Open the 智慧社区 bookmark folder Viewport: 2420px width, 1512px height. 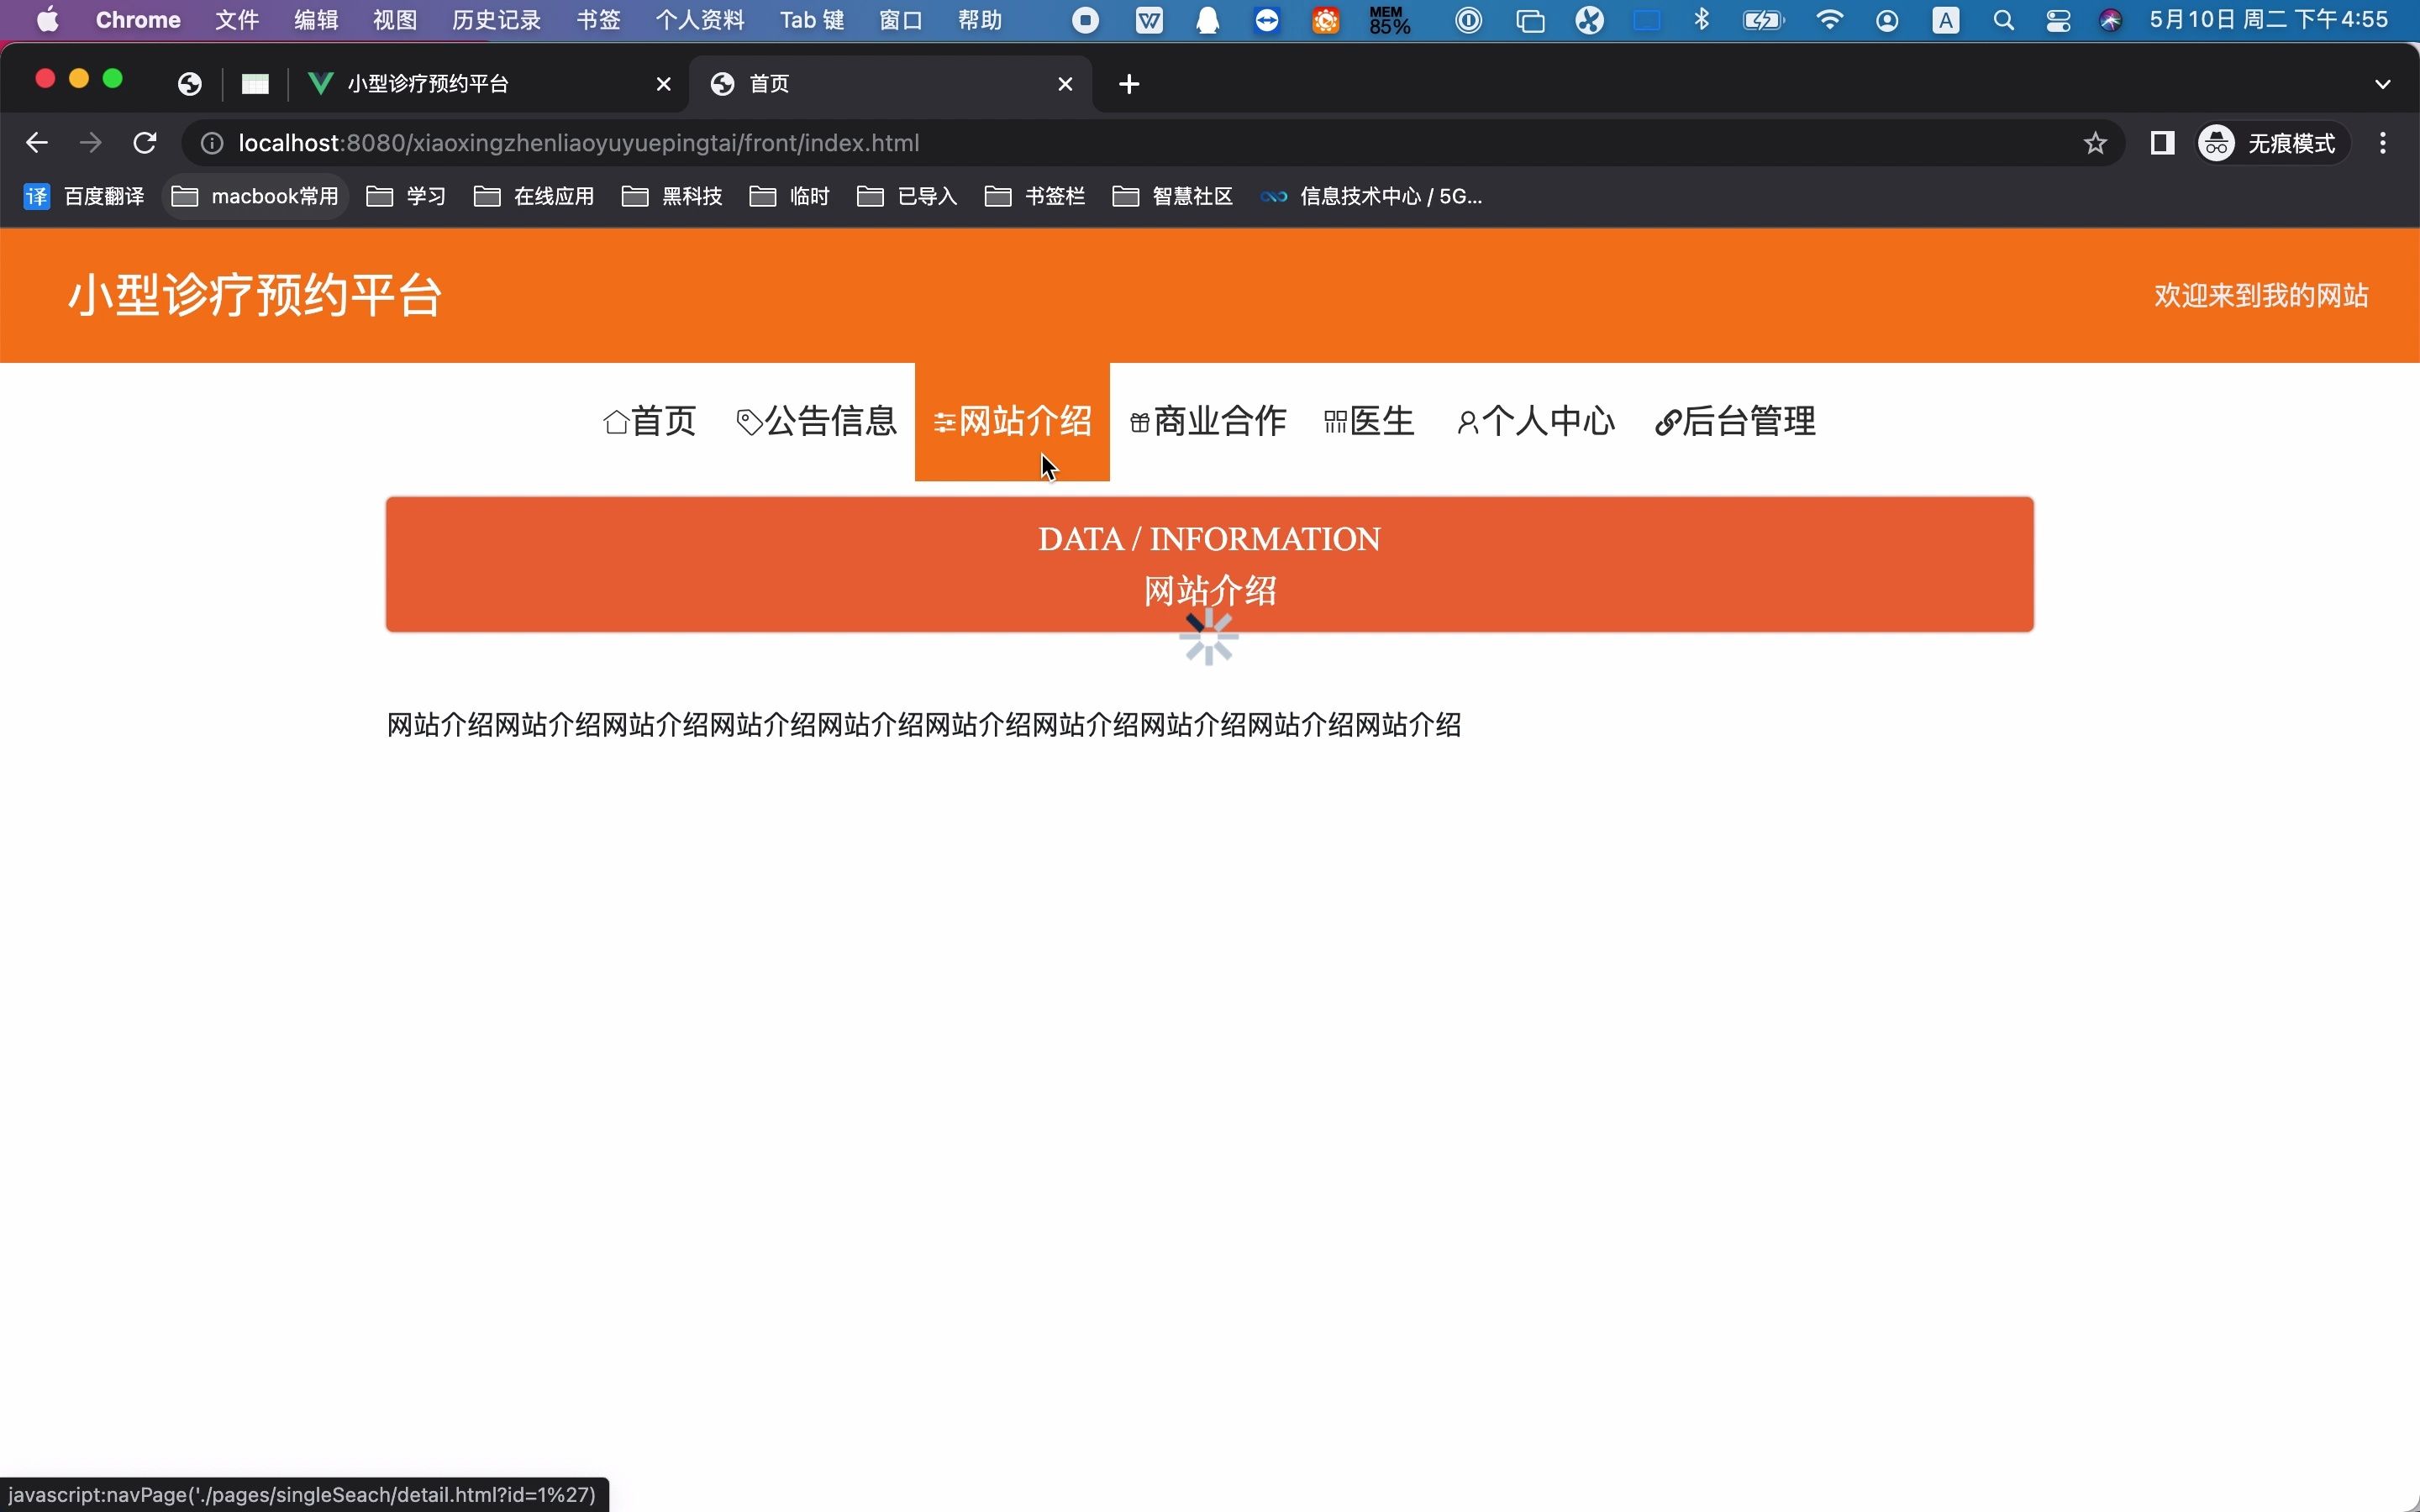click(1172, 196)
